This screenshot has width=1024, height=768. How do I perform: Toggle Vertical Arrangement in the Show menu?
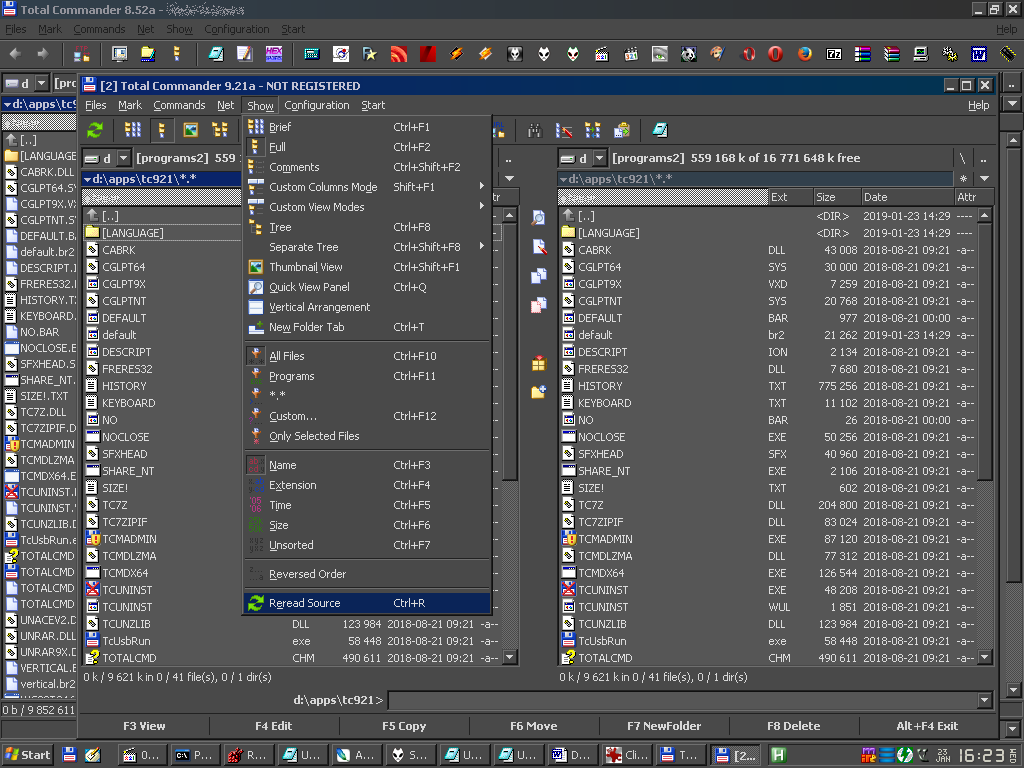point(367,307)
